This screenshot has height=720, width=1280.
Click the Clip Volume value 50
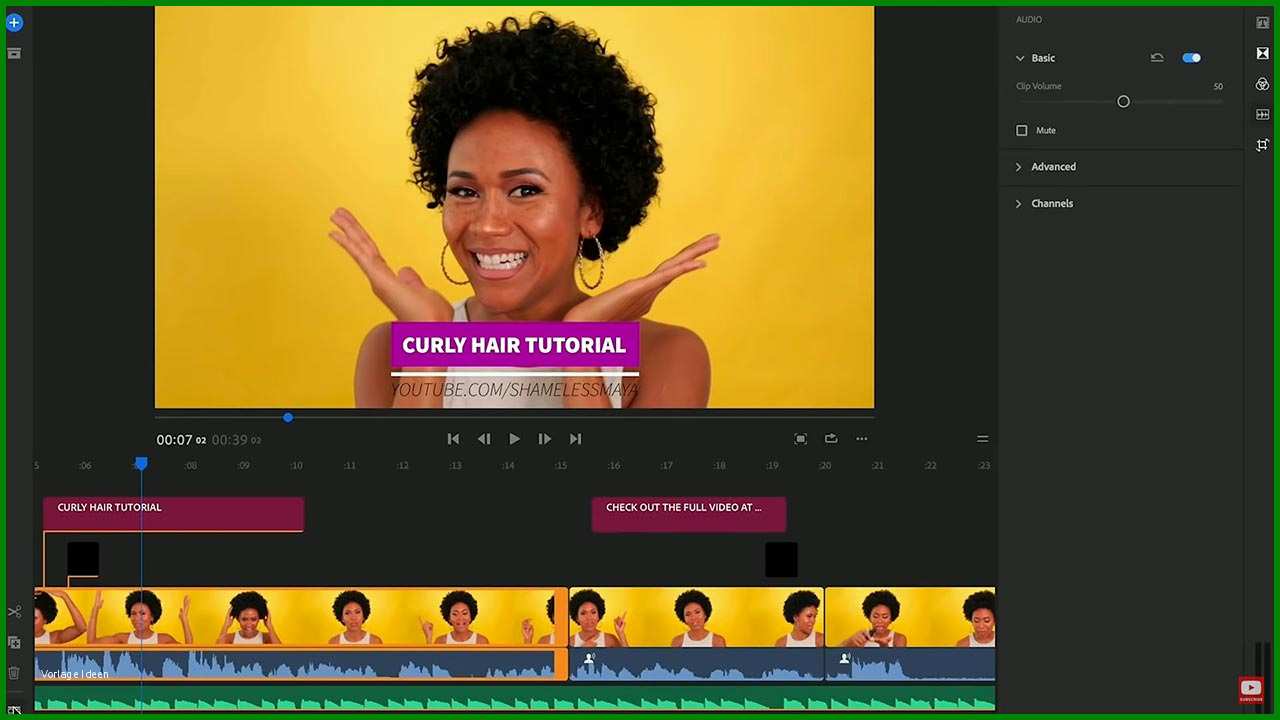1218,87
